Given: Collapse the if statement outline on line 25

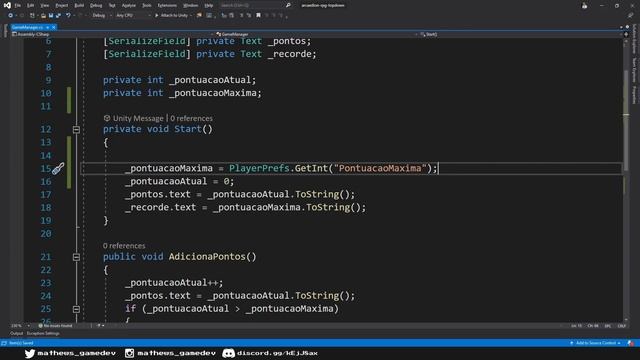Looking at the screenshot, I should [x=76, y=309].
